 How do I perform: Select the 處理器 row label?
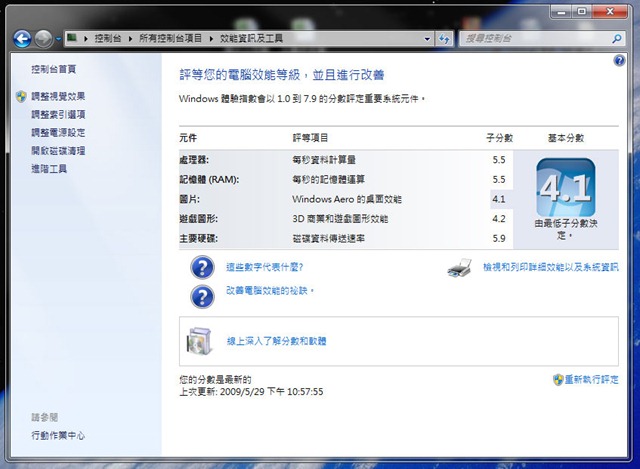pyautogui.click(x=194, y=160)
